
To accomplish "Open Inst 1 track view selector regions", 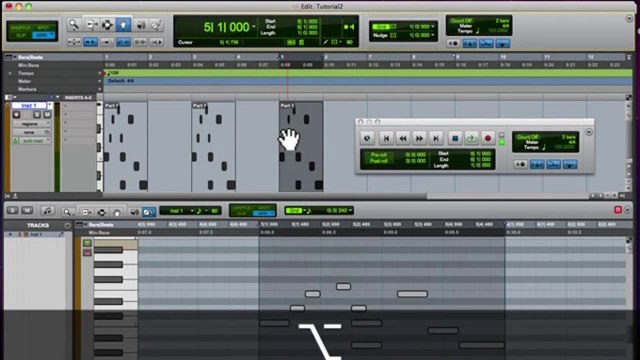I will coord(31,124).
